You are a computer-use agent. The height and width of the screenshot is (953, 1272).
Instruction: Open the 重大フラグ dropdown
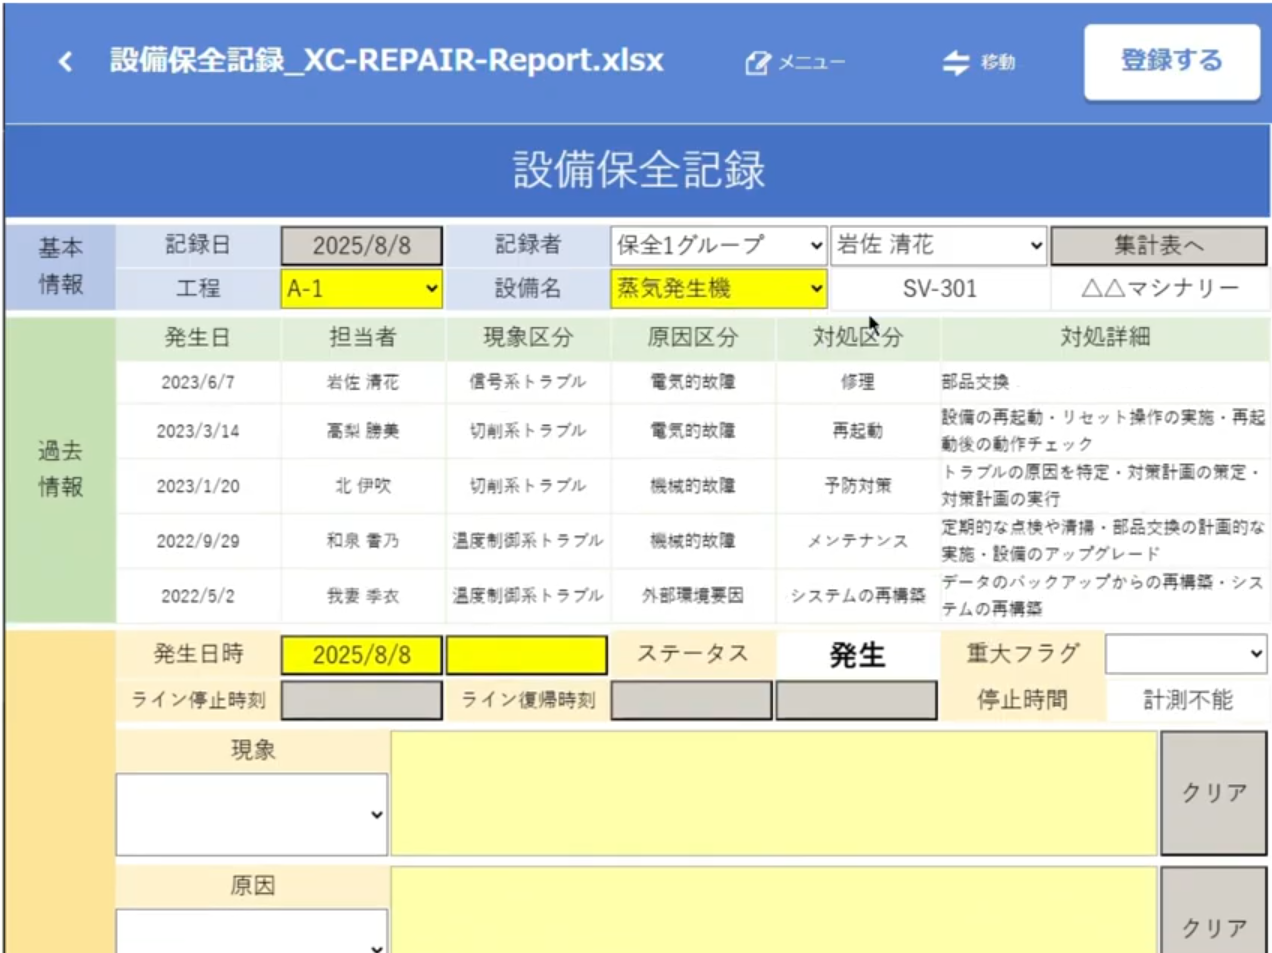1185,654
